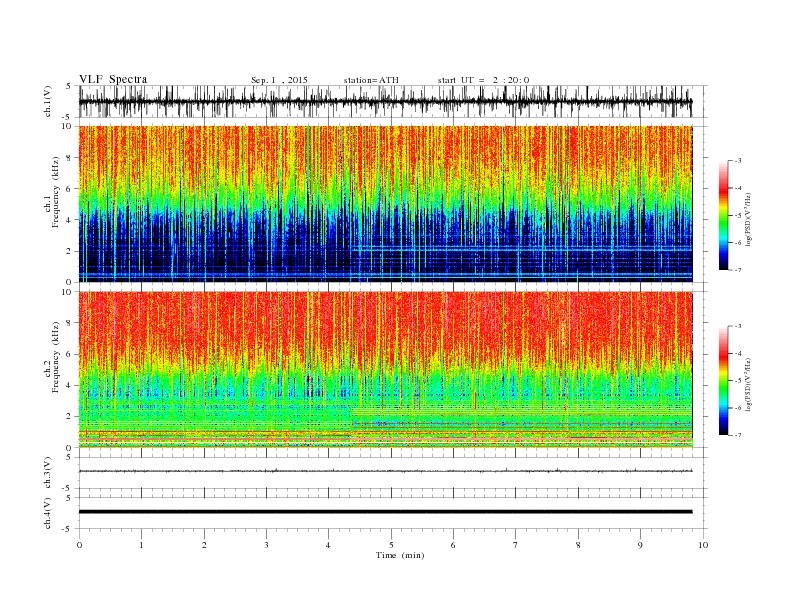
Task: Click the "ch.1(V)" waveform axis label
Action: coord(48,101)
